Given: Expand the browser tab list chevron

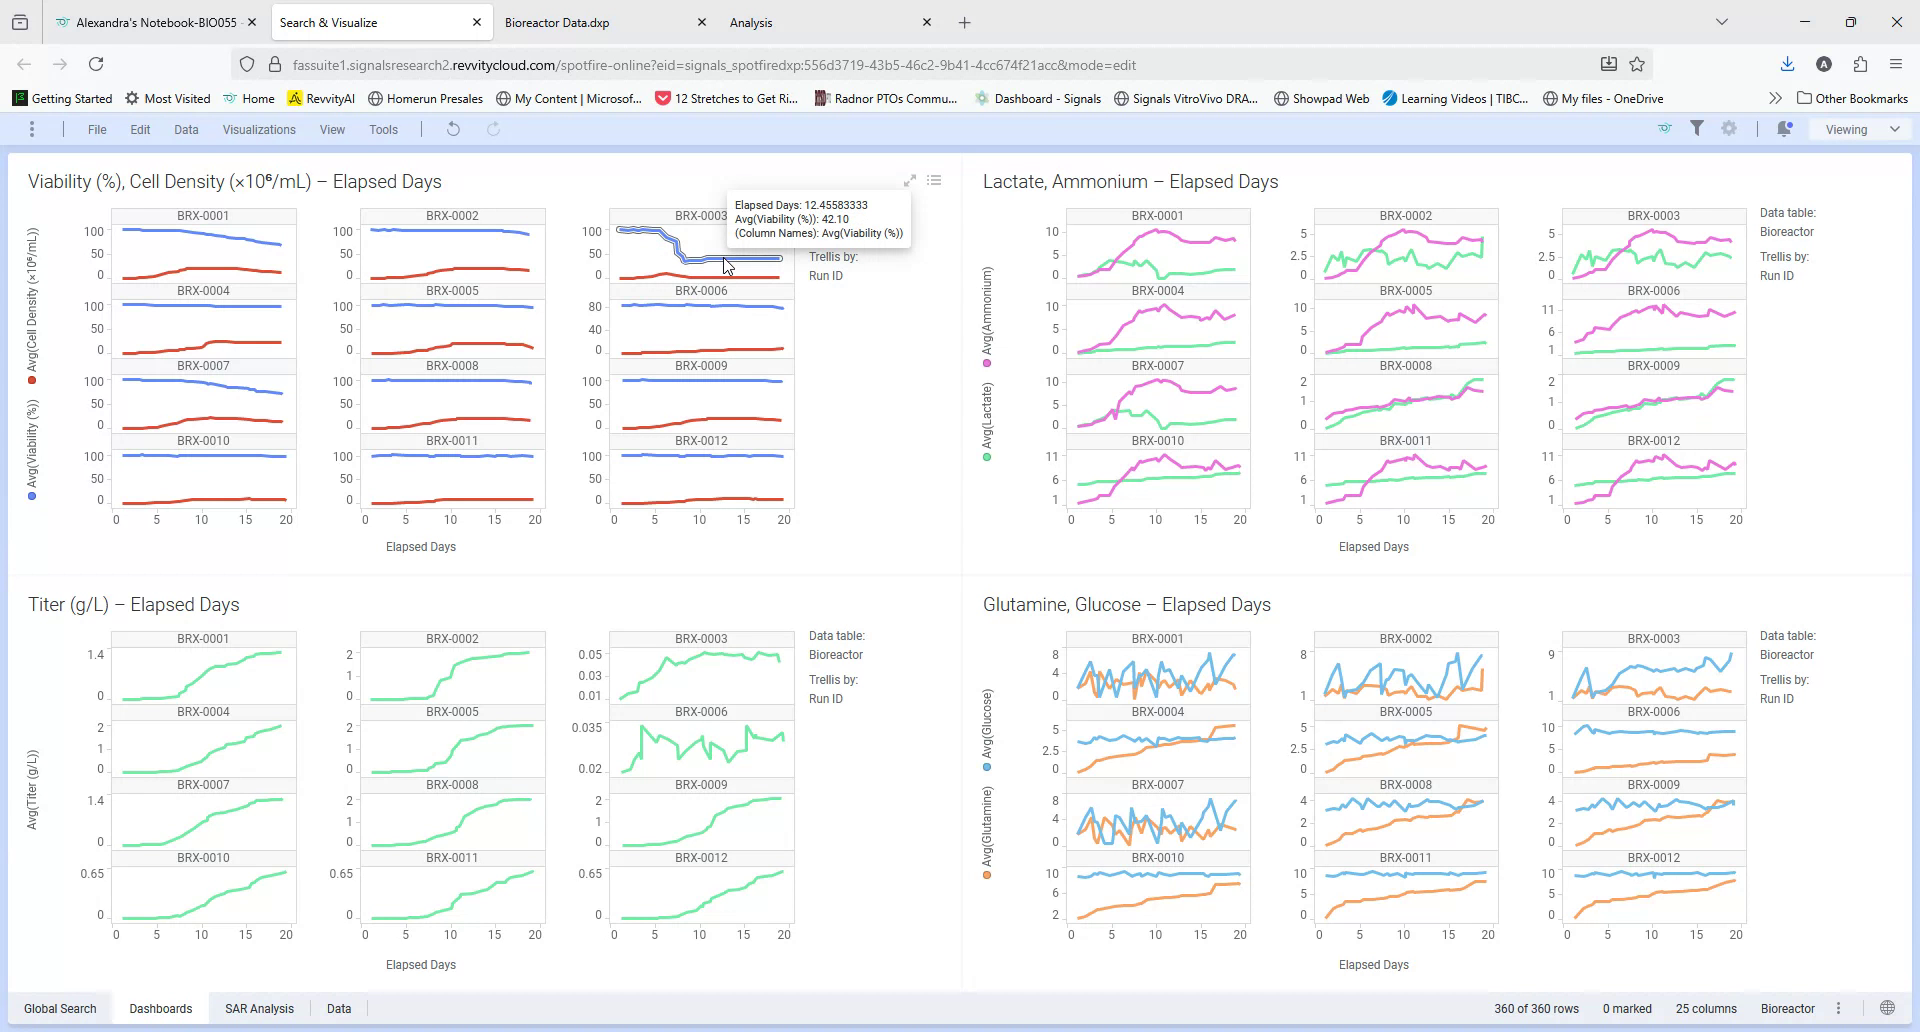Looking at the screenshot, I should point(1721,22).
